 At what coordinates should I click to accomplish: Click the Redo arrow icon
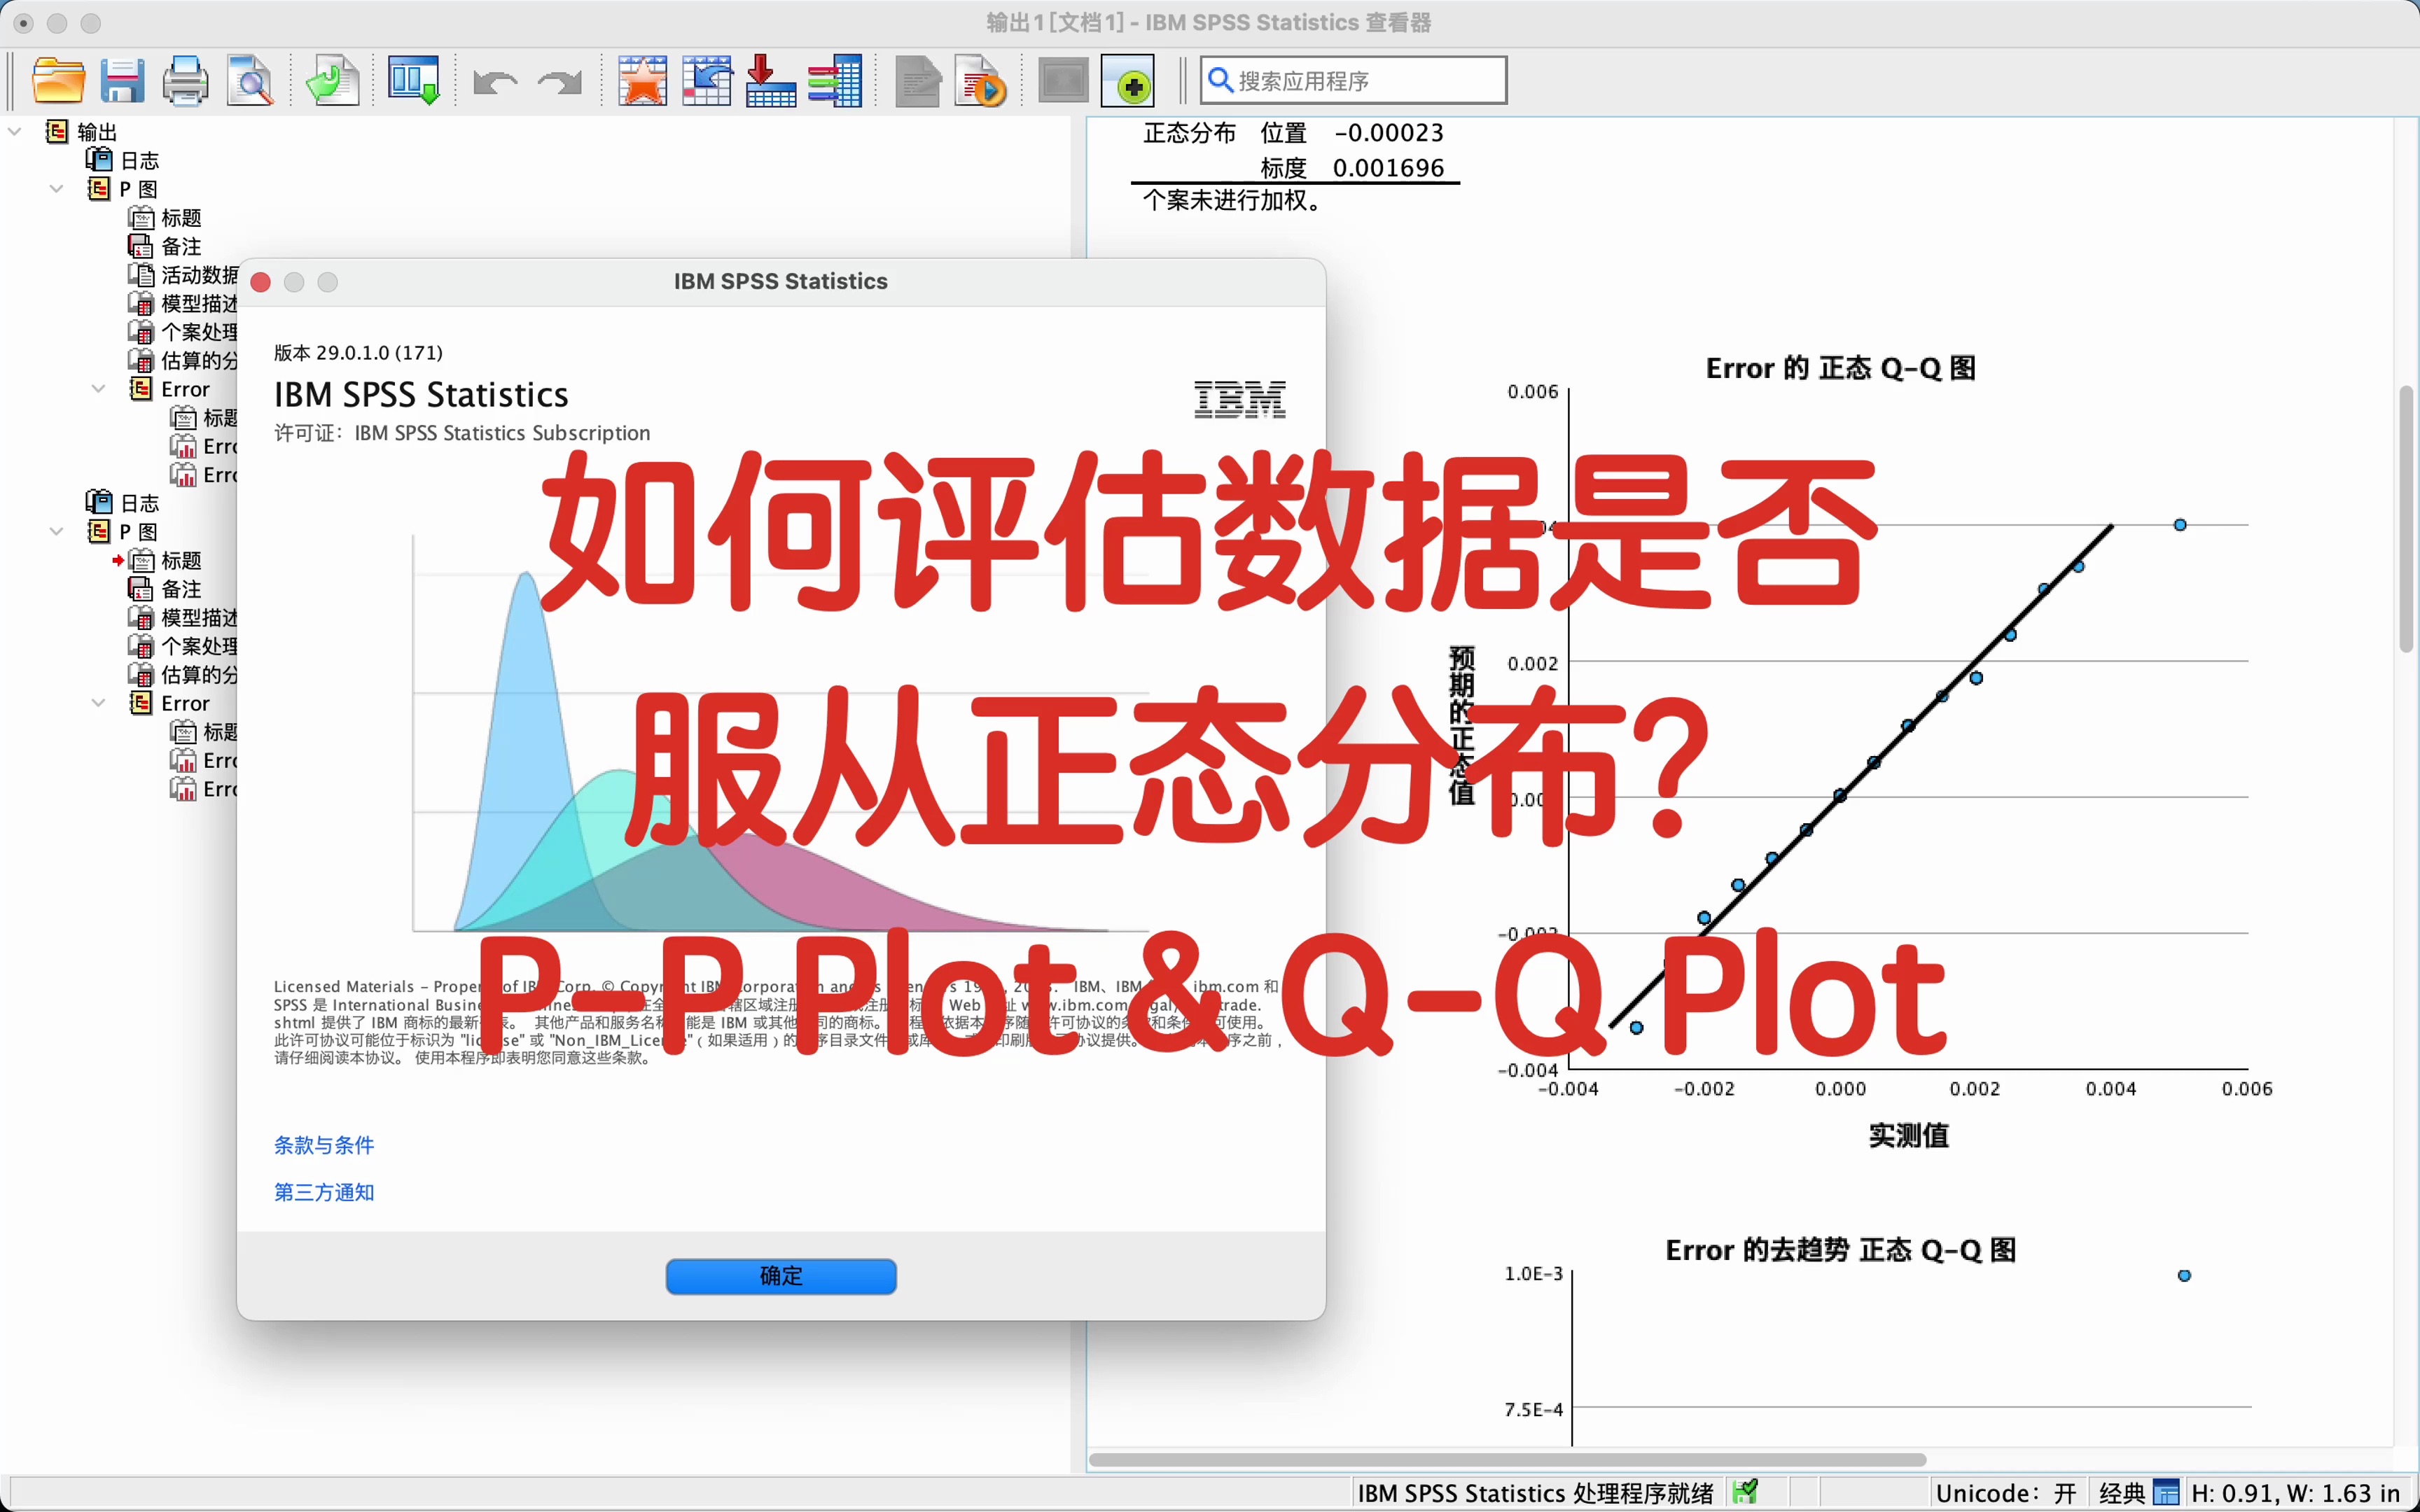[x=559, y=82]
